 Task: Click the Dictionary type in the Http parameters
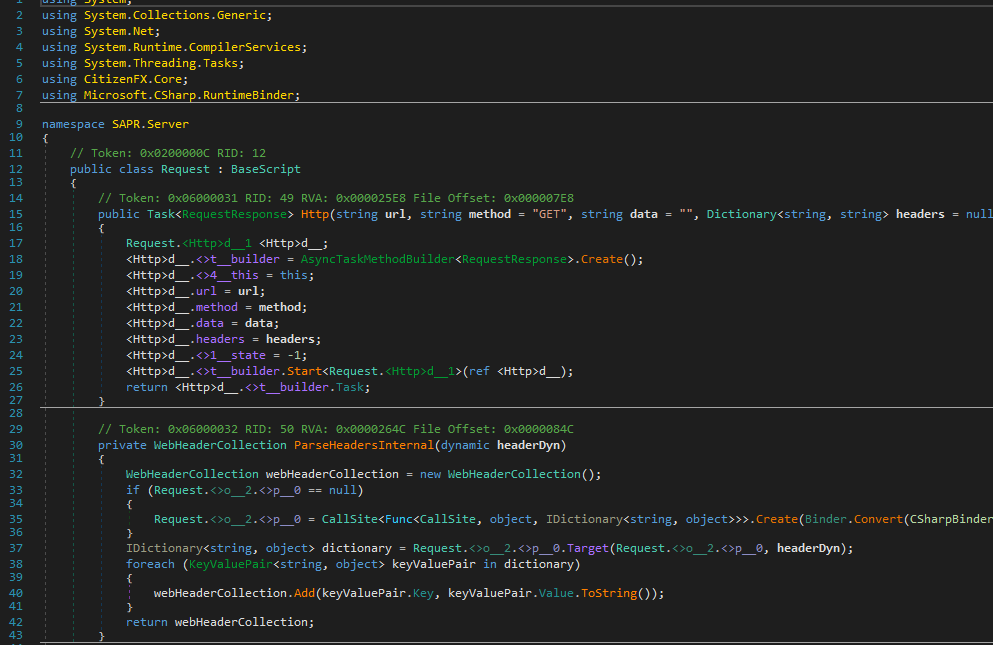point(741,215)
